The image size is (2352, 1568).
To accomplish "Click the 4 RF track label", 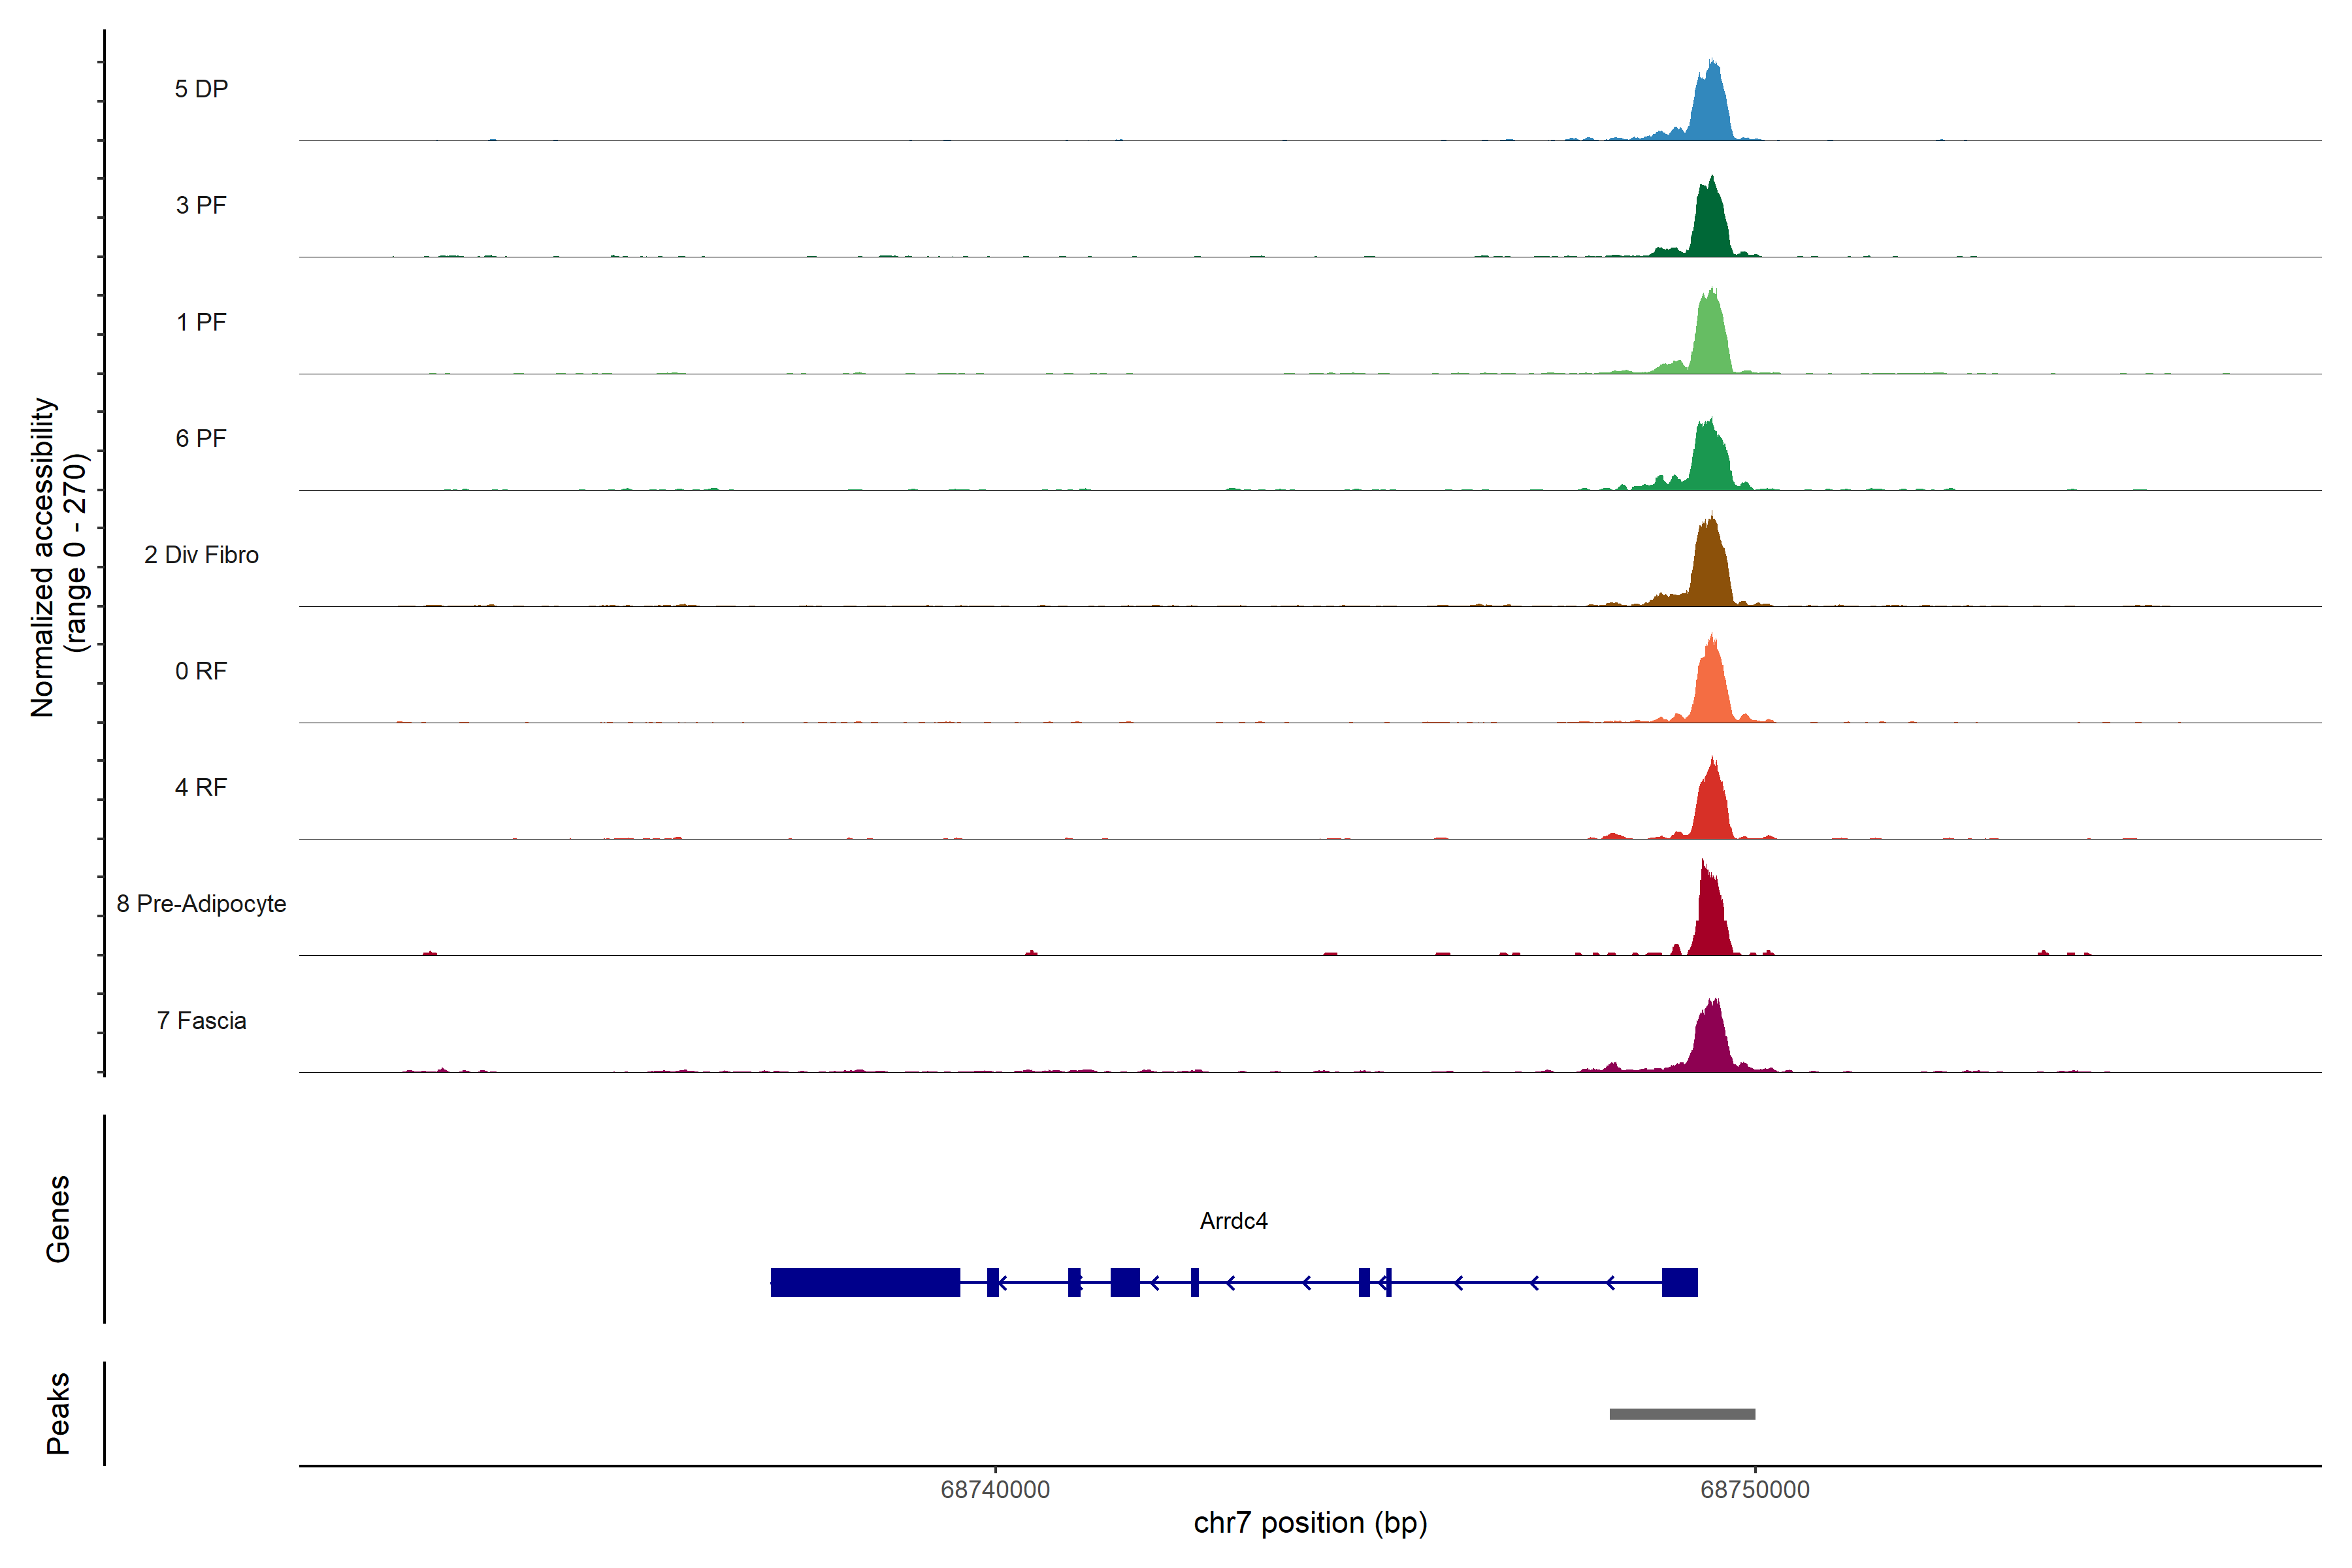I will [x=201, y=787].
